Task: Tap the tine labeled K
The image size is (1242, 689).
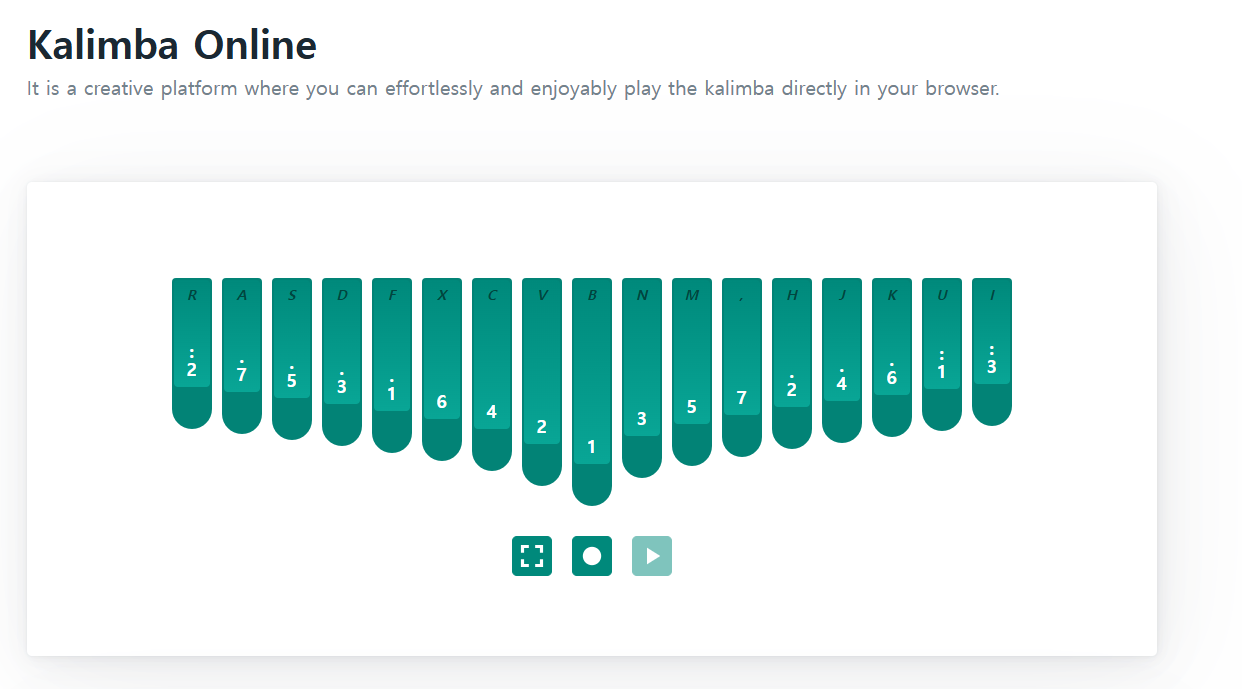Action: click(892, 357)
